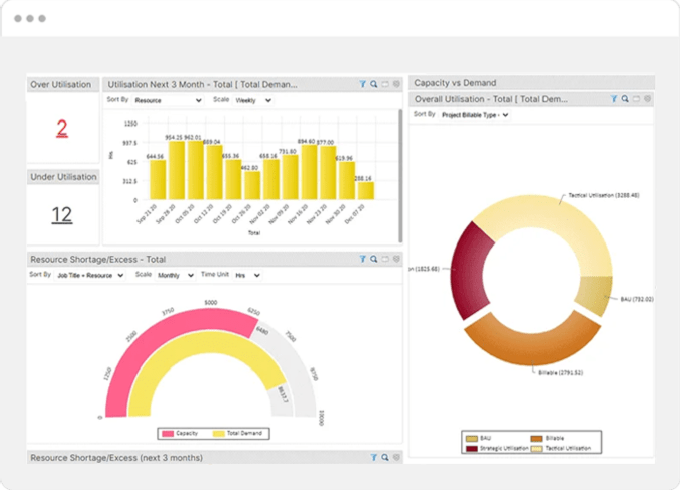680x490 pixels.
Task: Click filter icon in Utilisation Next 3 Month panel
Action: coord(362,85)
